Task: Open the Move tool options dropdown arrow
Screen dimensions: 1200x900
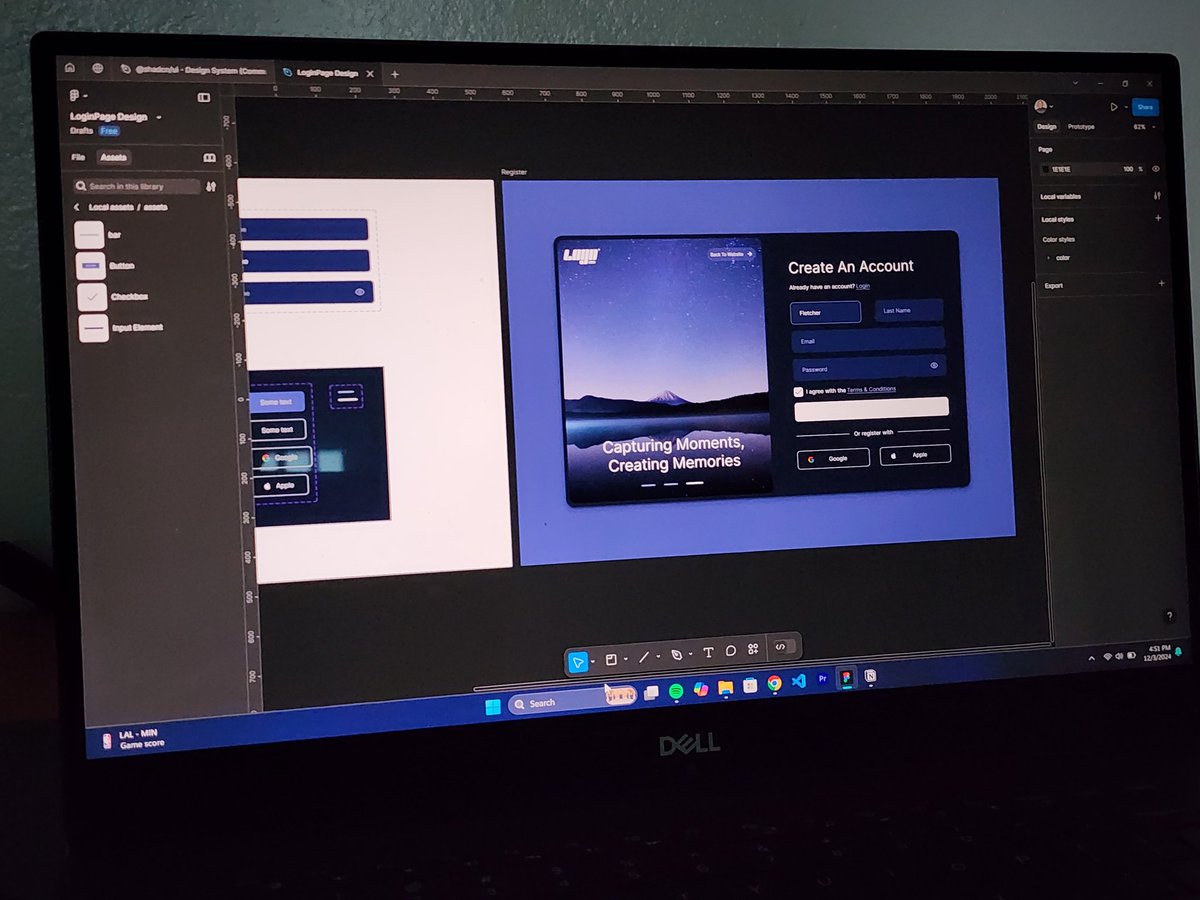Action: [593, 660]
